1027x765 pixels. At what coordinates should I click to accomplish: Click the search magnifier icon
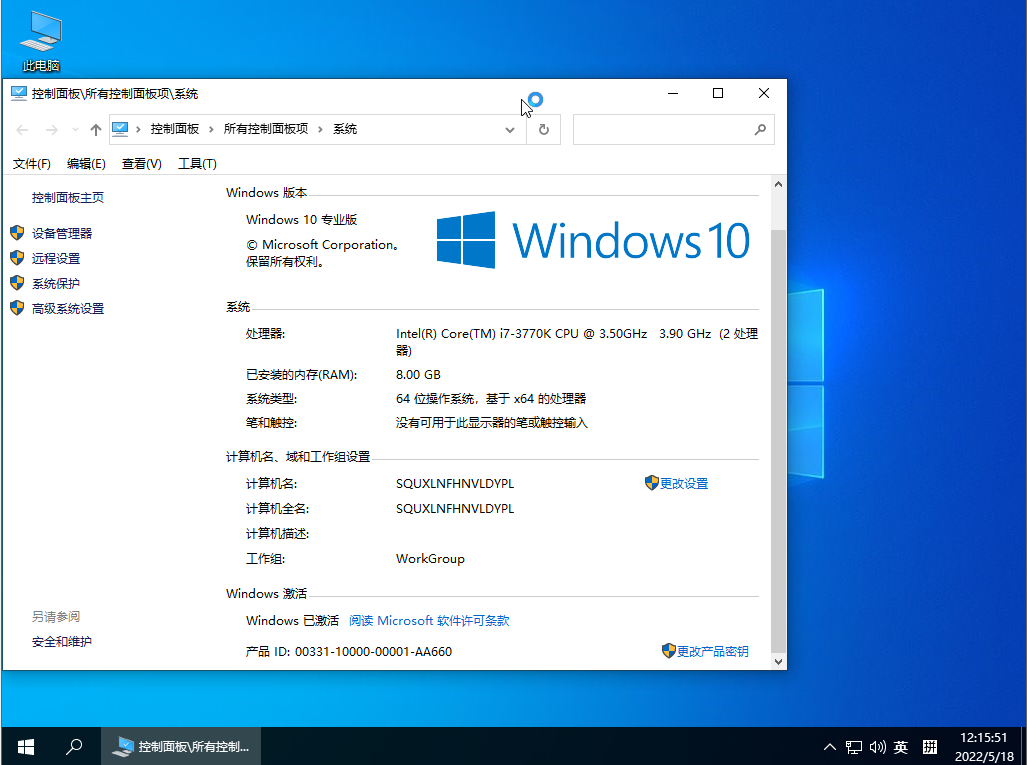[x=760, y=130]
